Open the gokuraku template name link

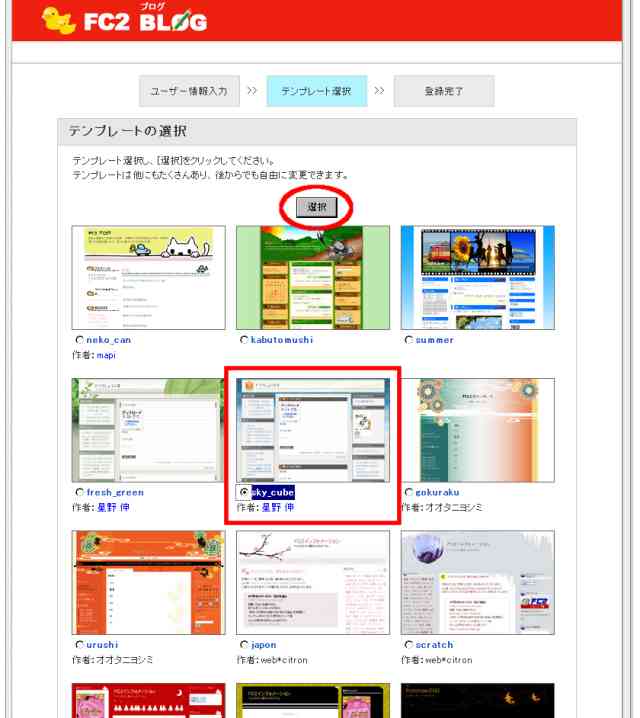[x=437, y=492]
